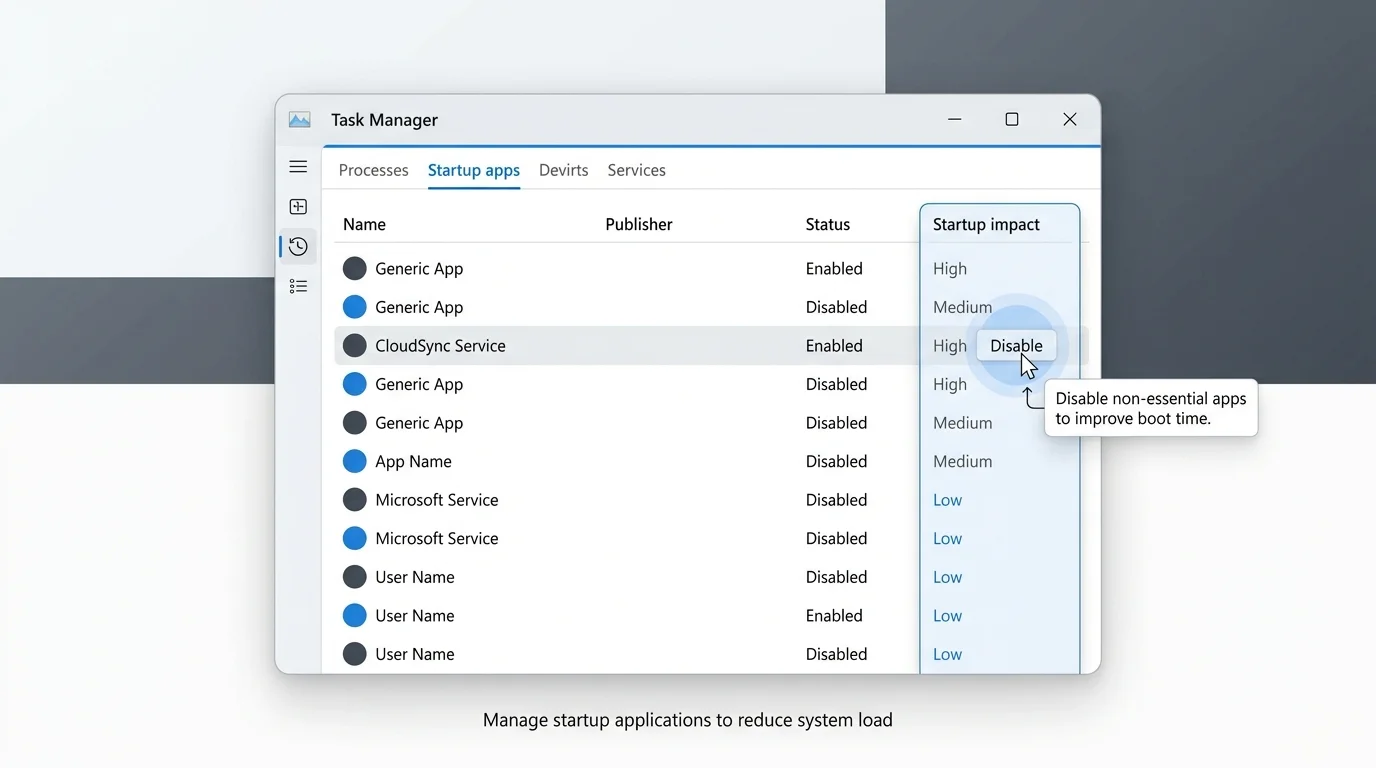The image size is (1376, 768).
Task: Close the Task Manager window
Action: tap(1070, 120)
